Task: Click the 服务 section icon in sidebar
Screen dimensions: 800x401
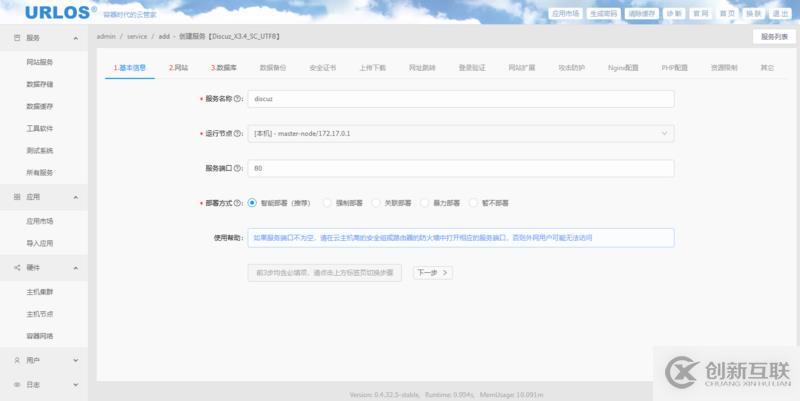Action: [17, 37]
